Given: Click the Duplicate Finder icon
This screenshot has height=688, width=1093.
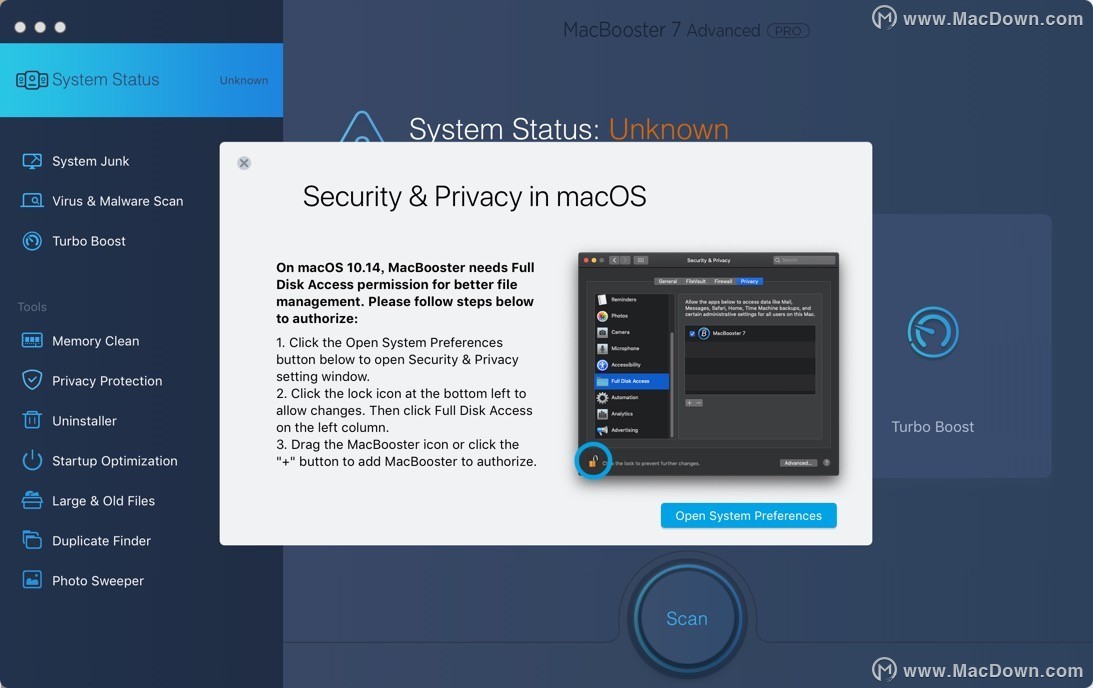Looking at the screenshot, I should pyautogui.click(x=32, y=540).
